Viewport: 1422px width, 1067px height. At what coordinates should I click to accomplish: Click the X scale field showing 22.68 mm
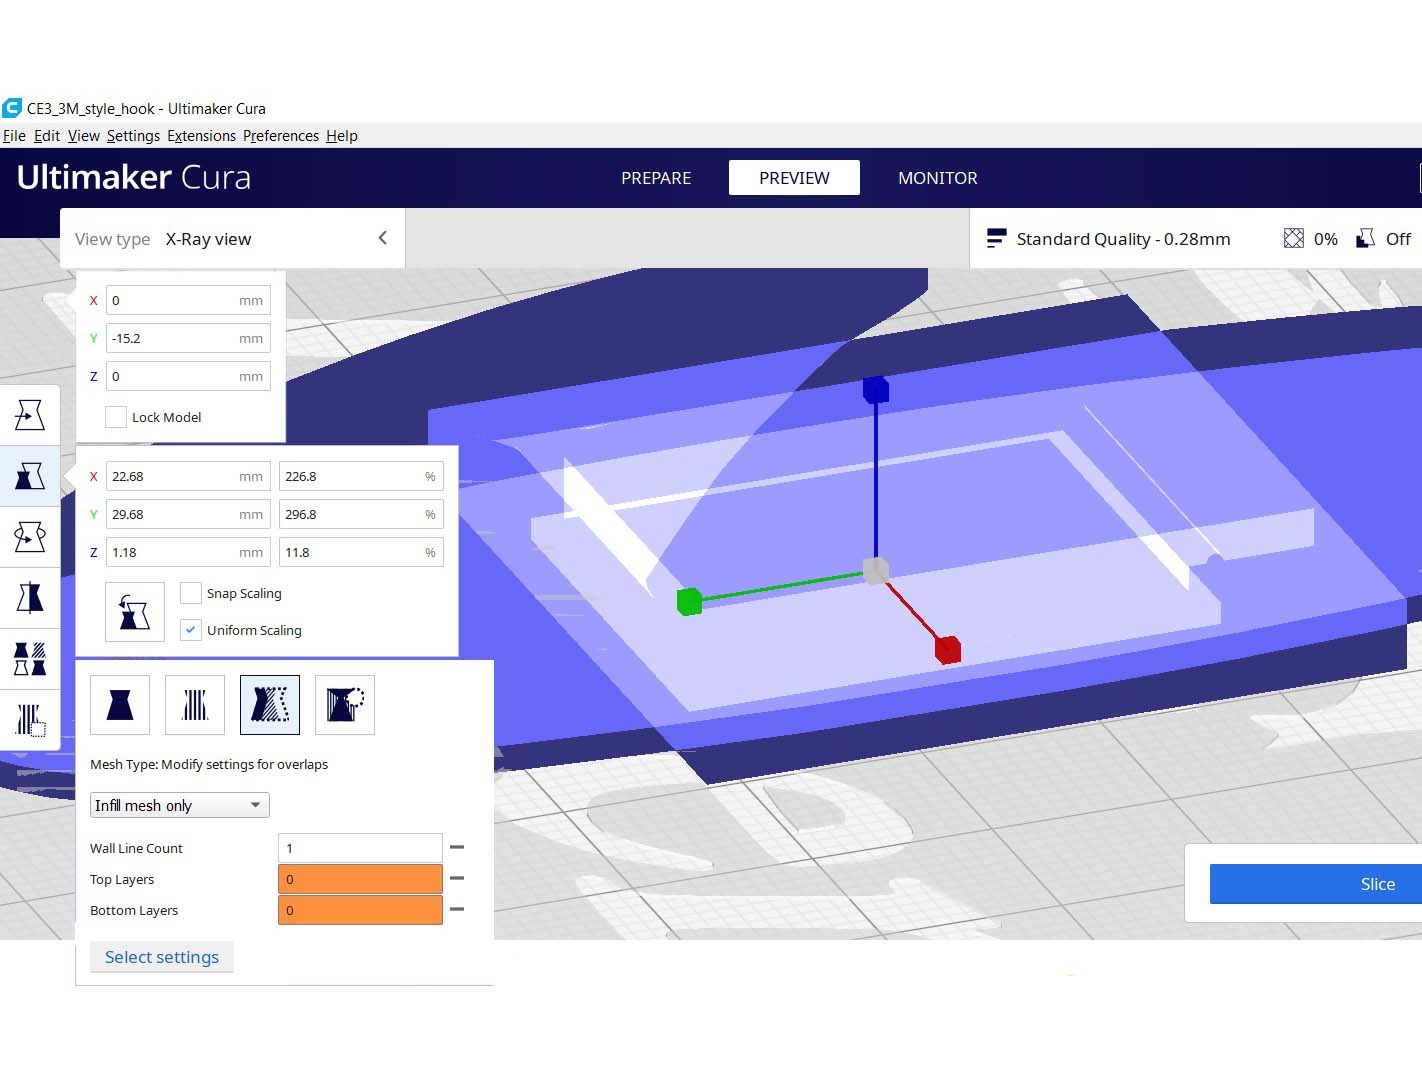click(x=188, y=476)
